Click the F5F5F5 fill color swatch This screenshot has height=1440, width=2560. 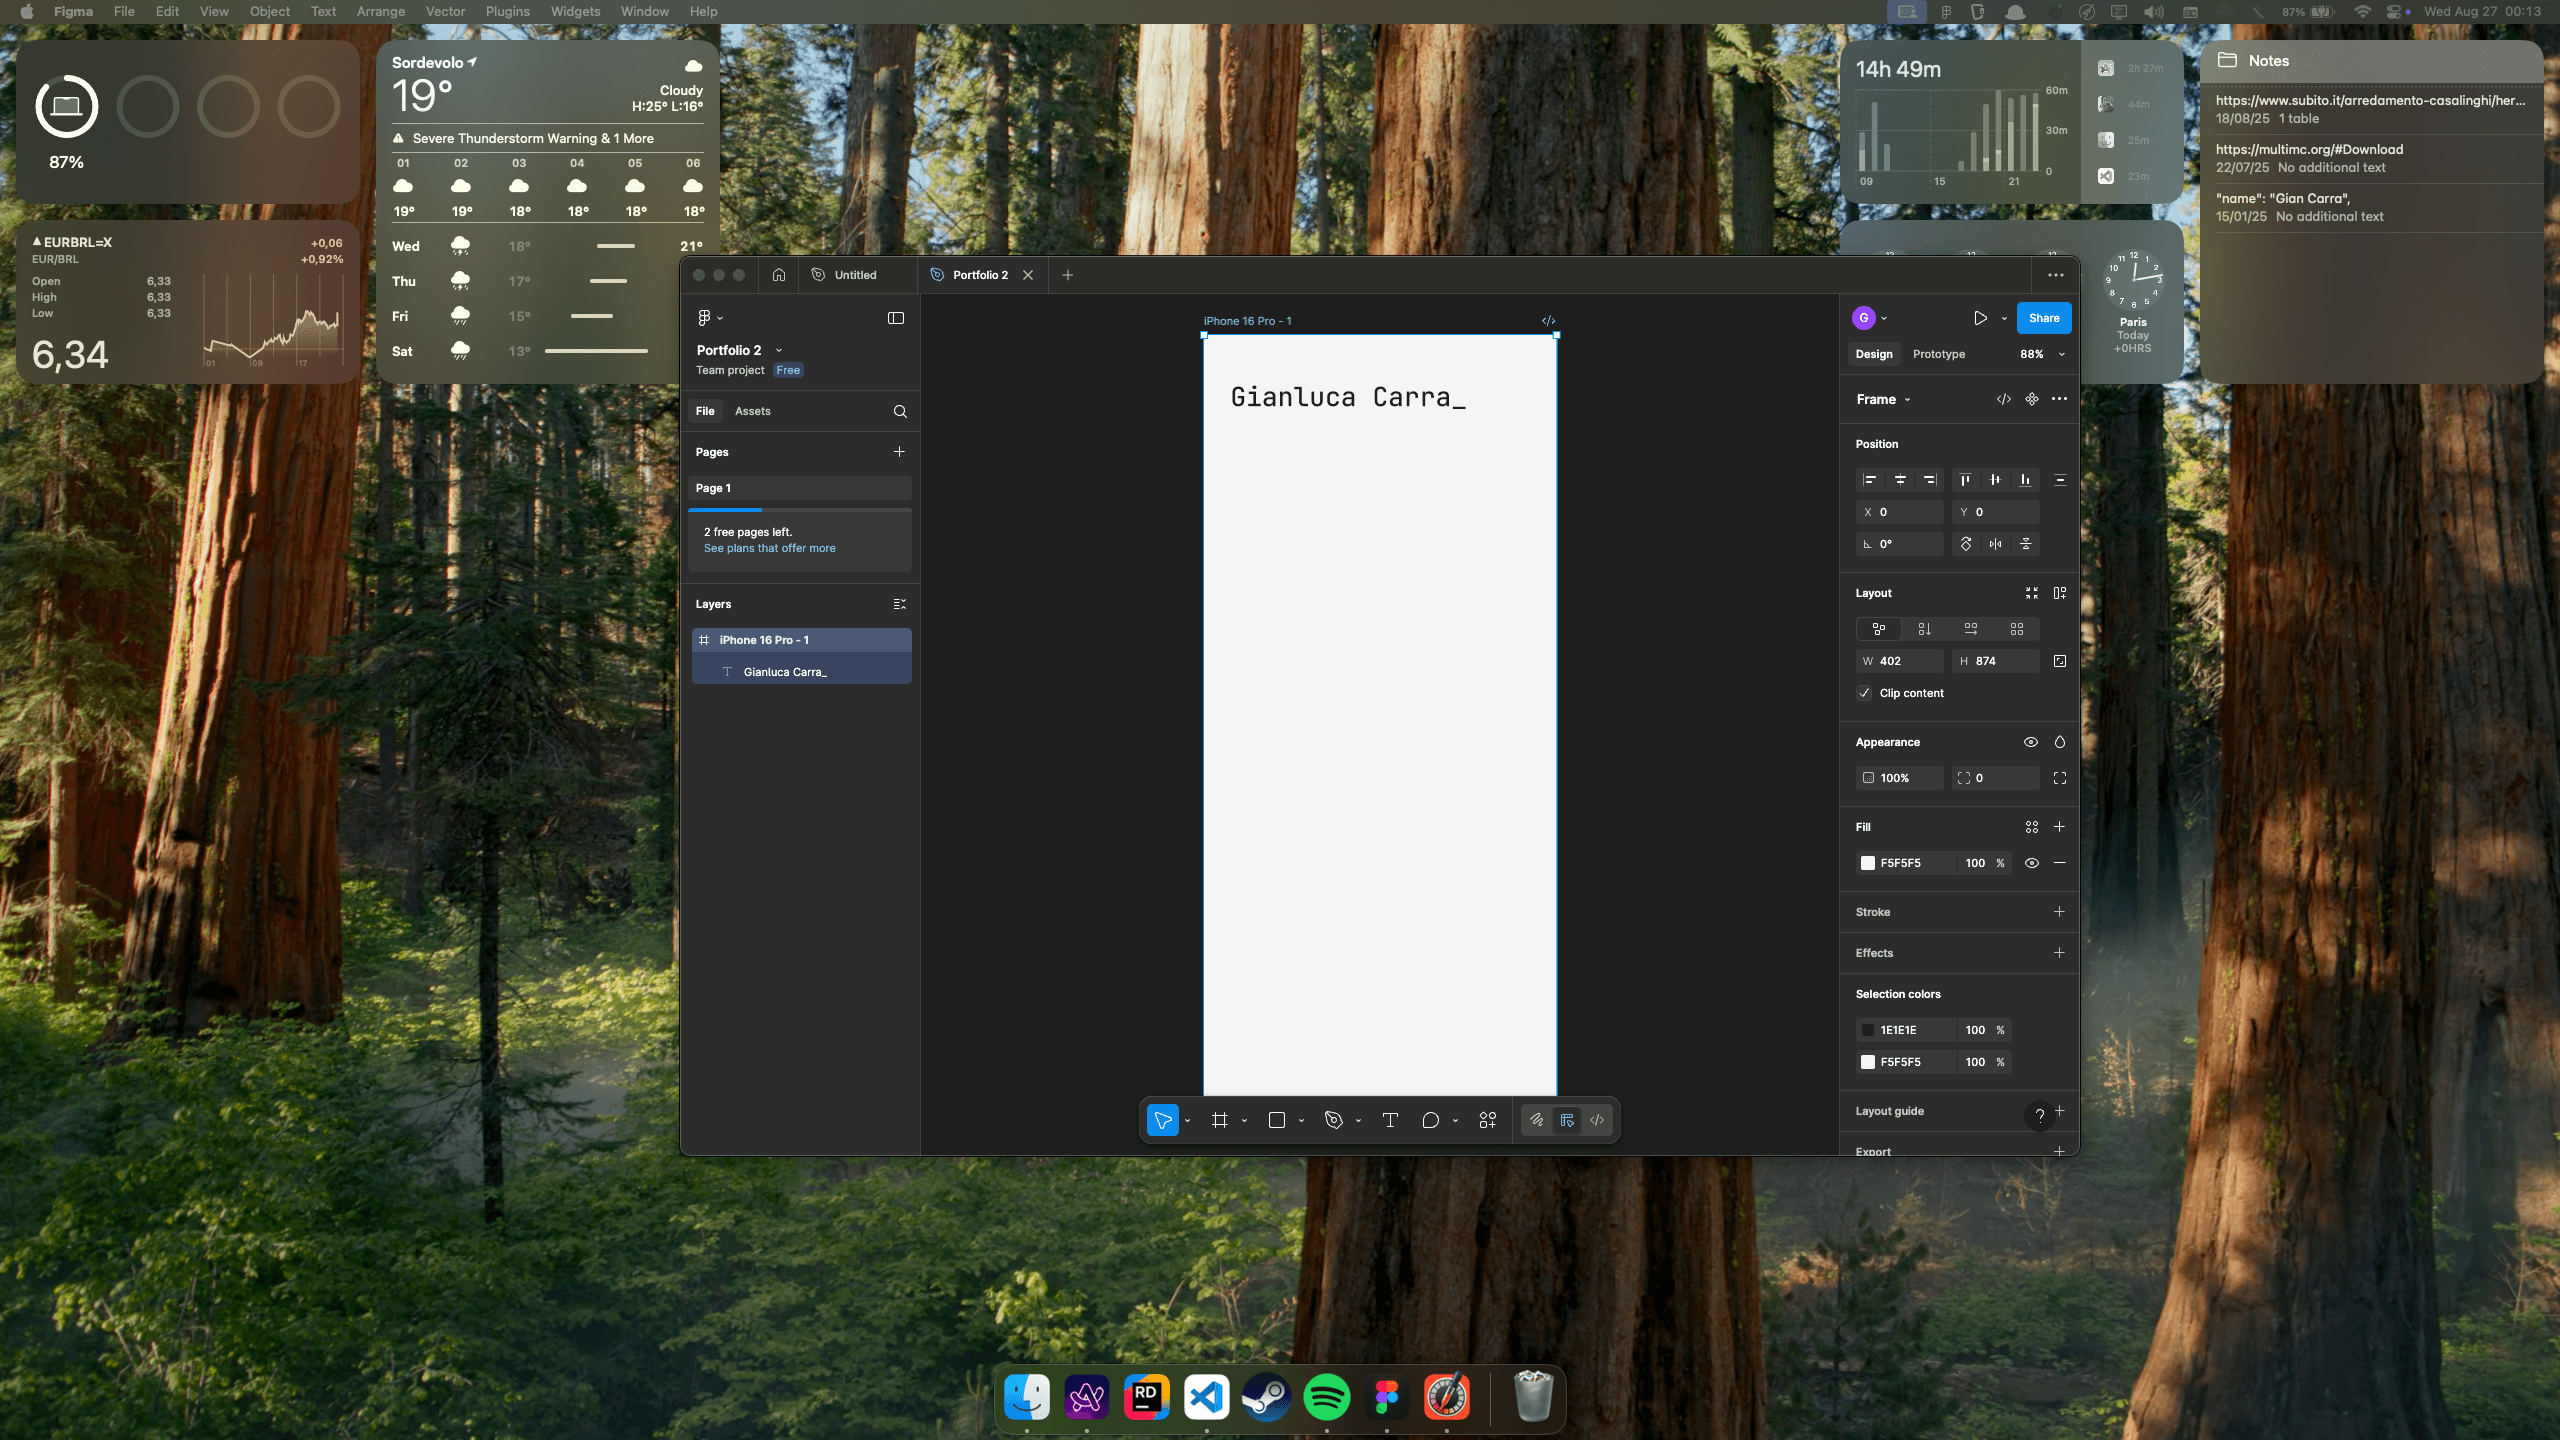(1867, 863)
